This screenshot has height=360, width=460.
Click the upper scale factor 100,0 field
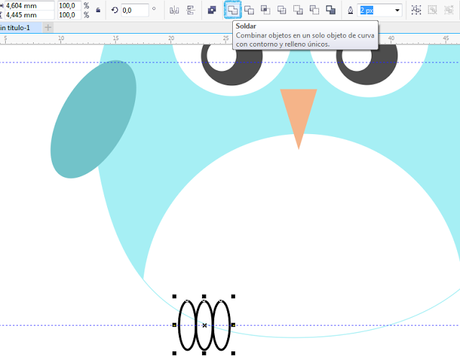69,6
